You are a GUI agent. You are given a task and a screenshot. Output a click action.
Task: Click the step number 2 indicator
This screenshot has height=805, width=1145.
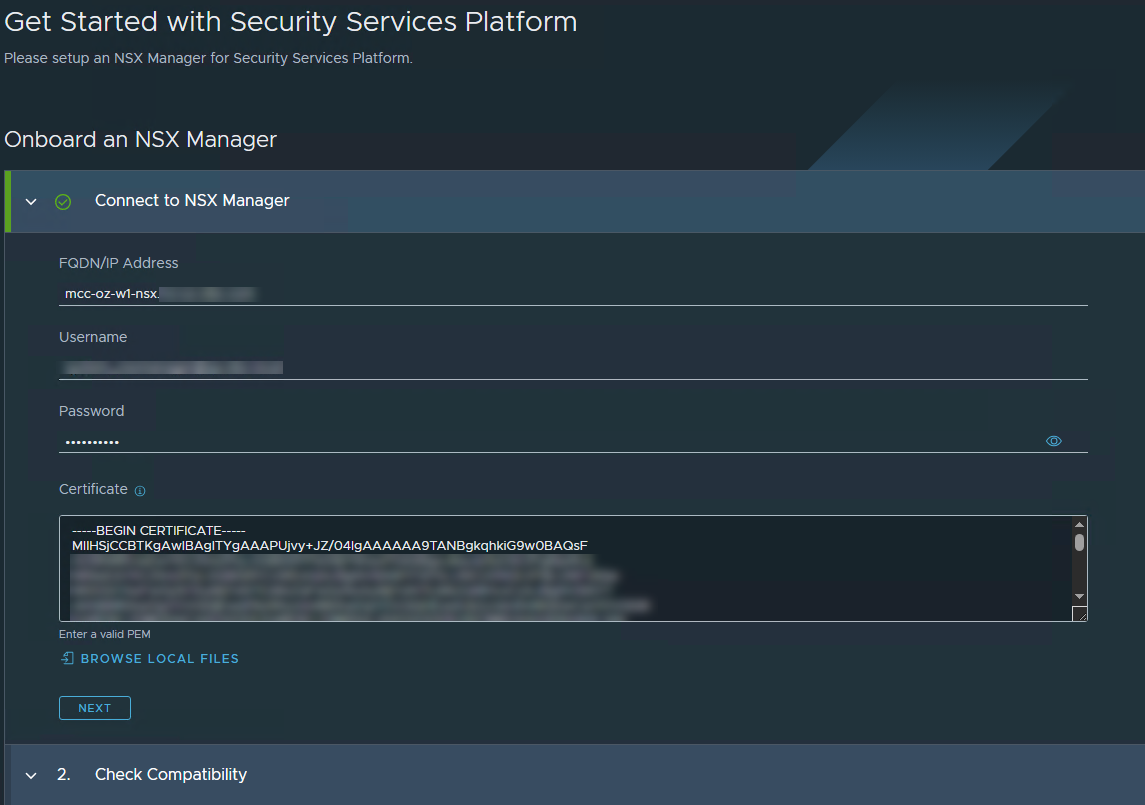(63, 775)
